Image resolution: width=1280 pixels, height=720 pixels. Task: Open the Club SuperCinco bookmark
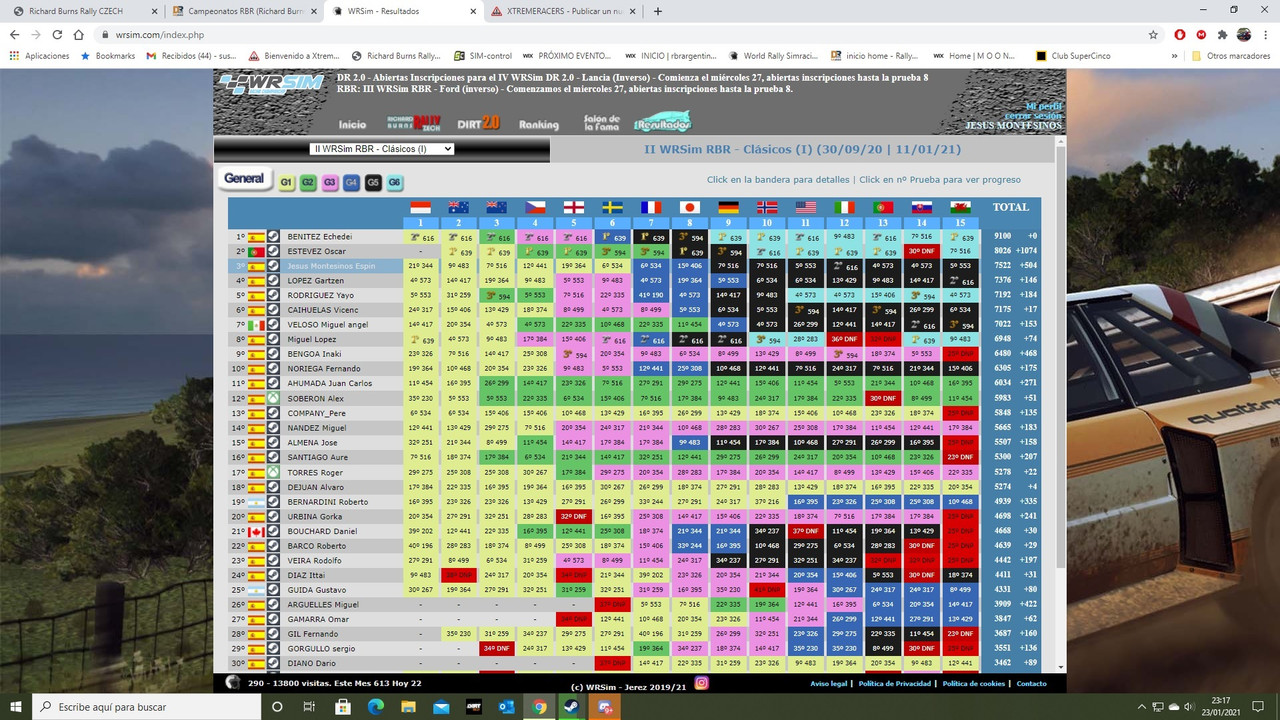coord(1073,56)
